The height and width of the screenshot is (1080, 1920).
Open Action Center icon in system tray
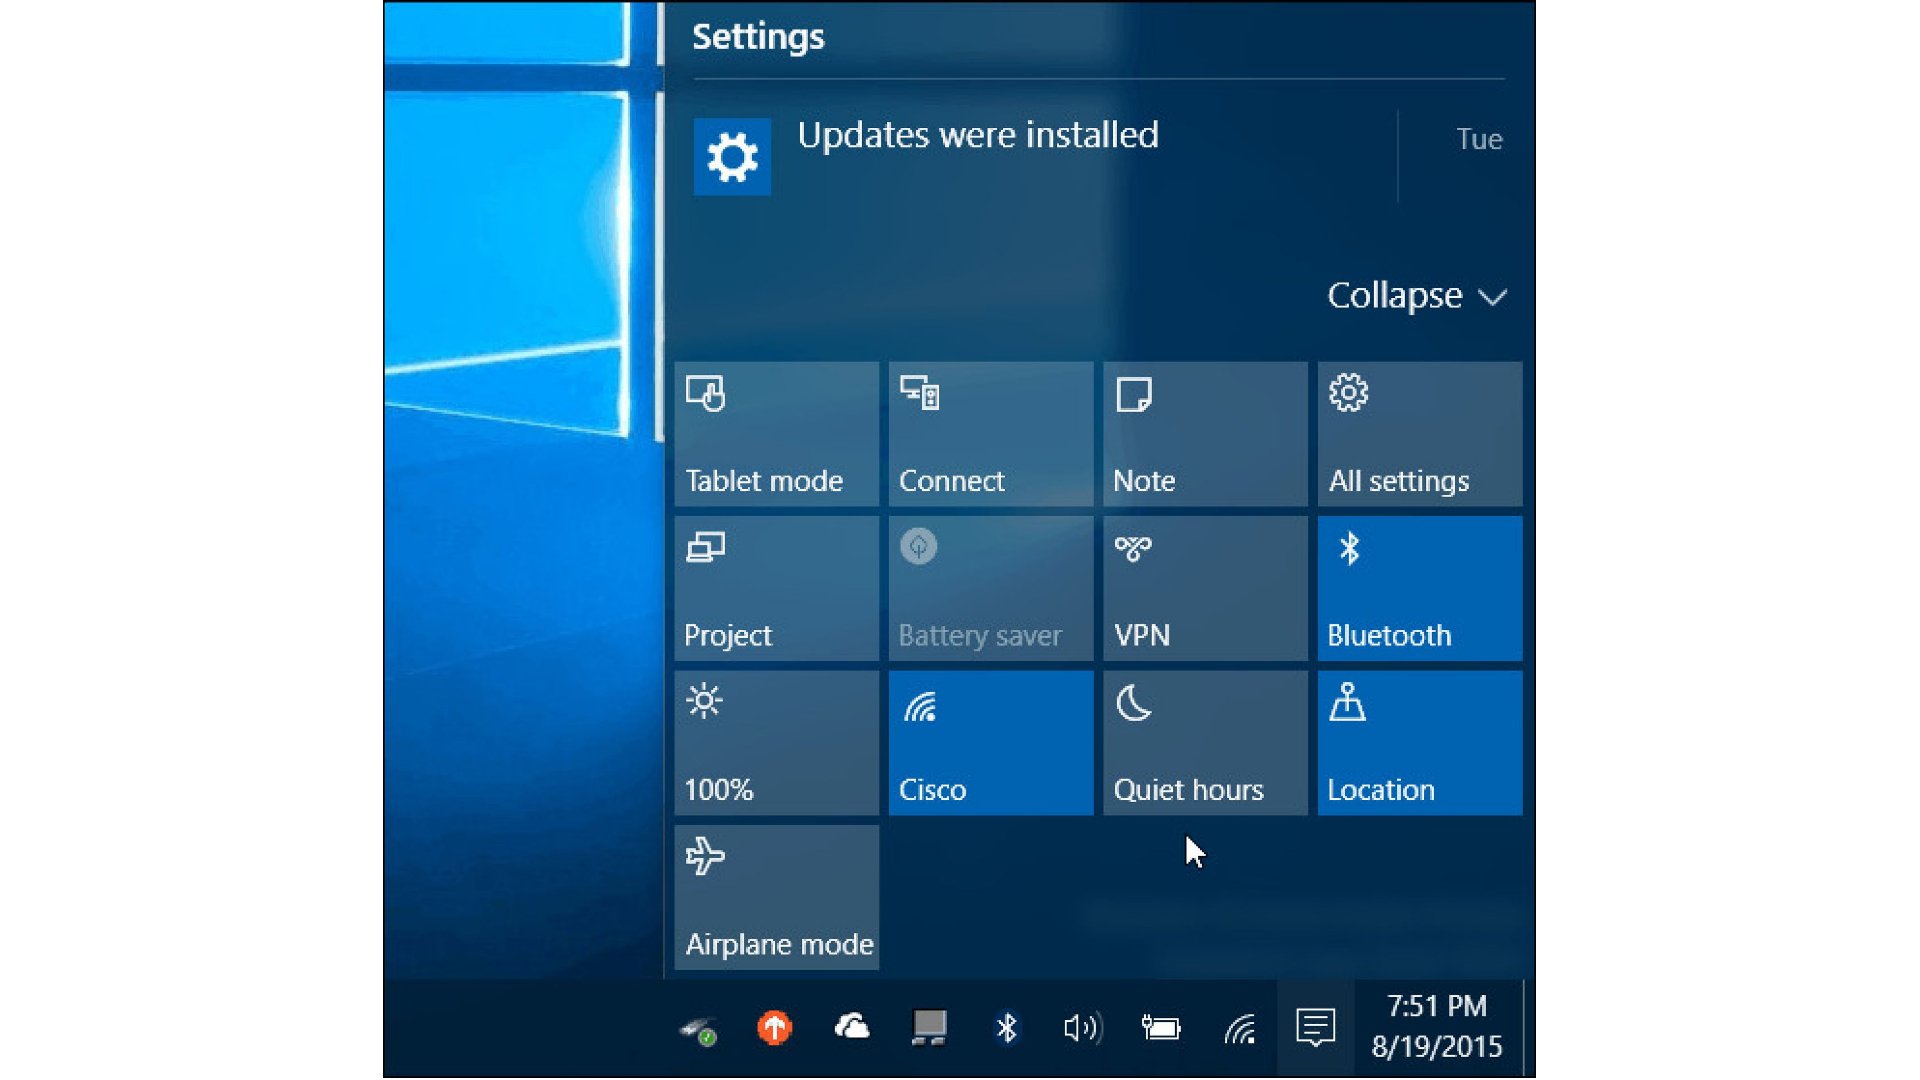[1315, 1027]
